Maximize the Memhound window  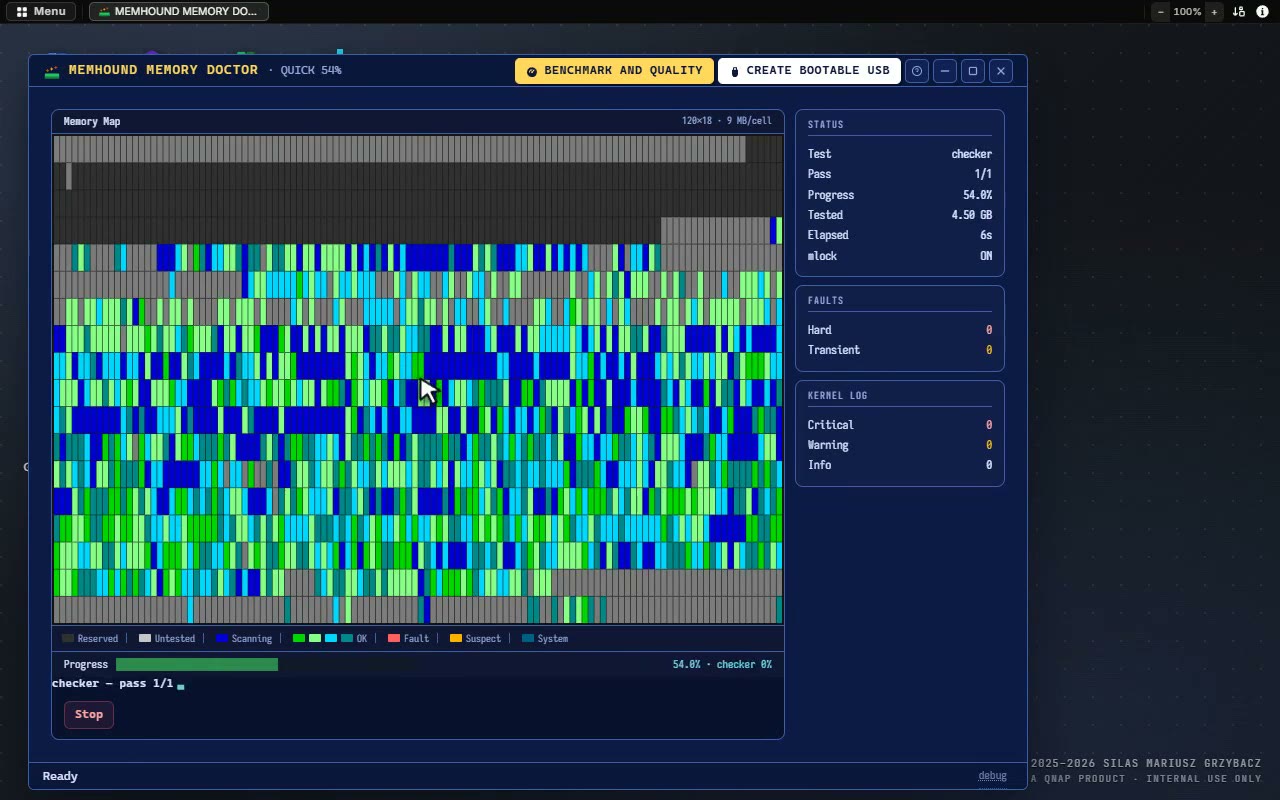click(x=973, y=71)
